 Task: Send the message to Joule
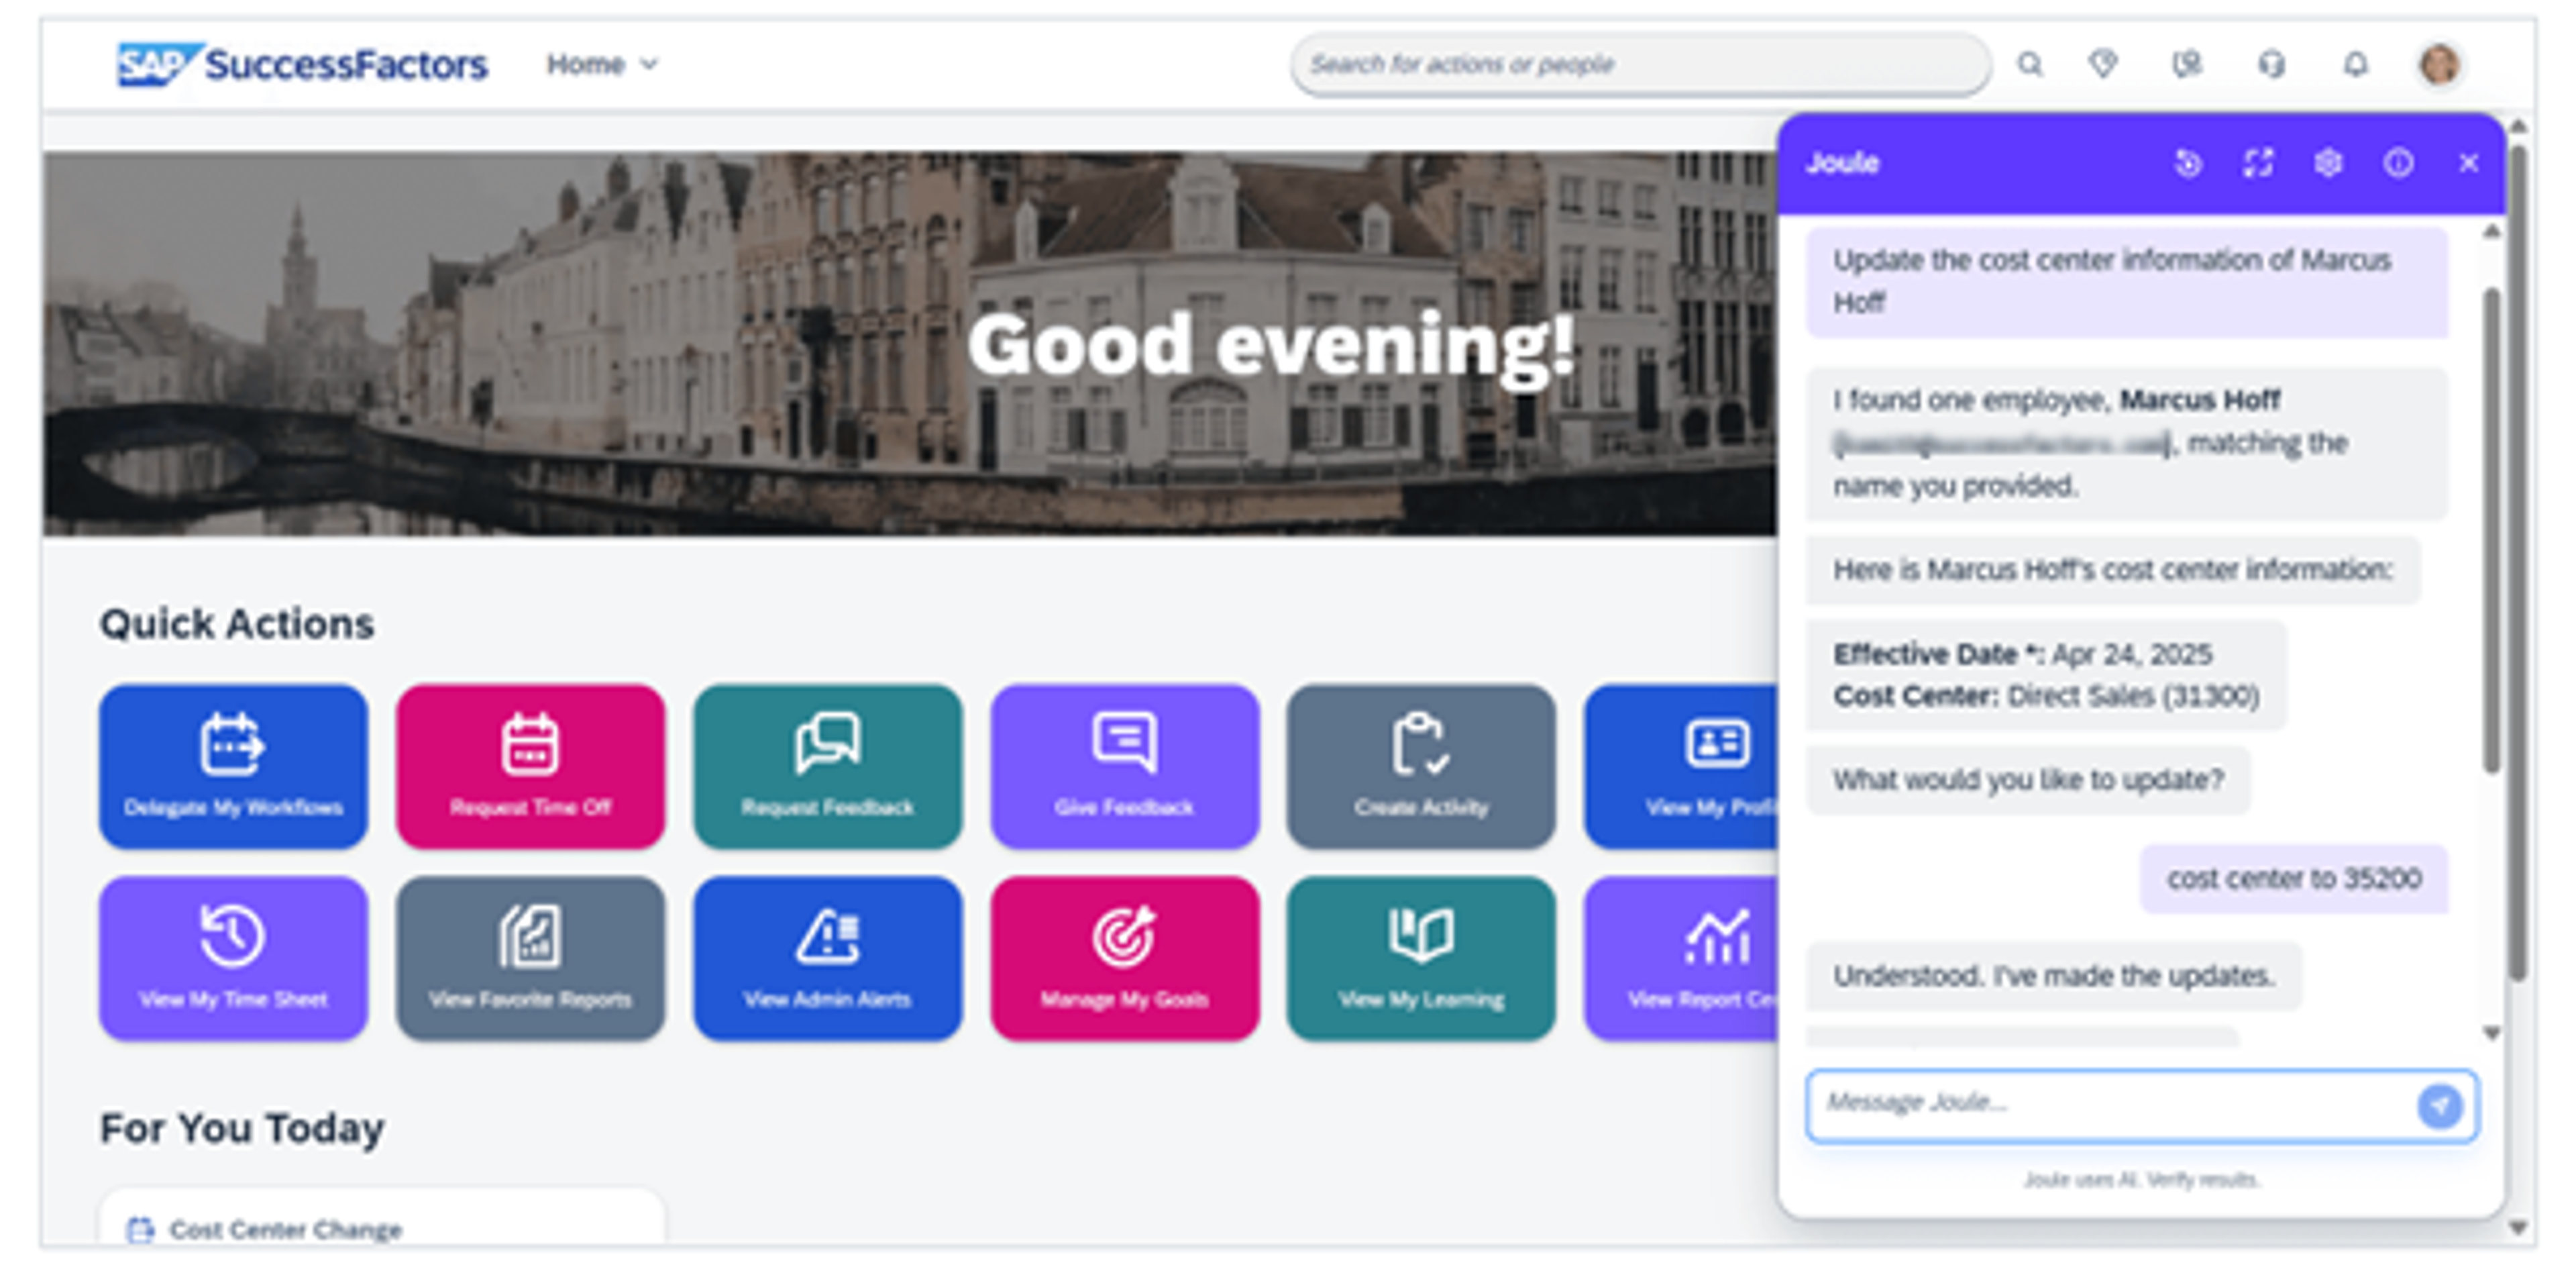pos(2440,1106)
